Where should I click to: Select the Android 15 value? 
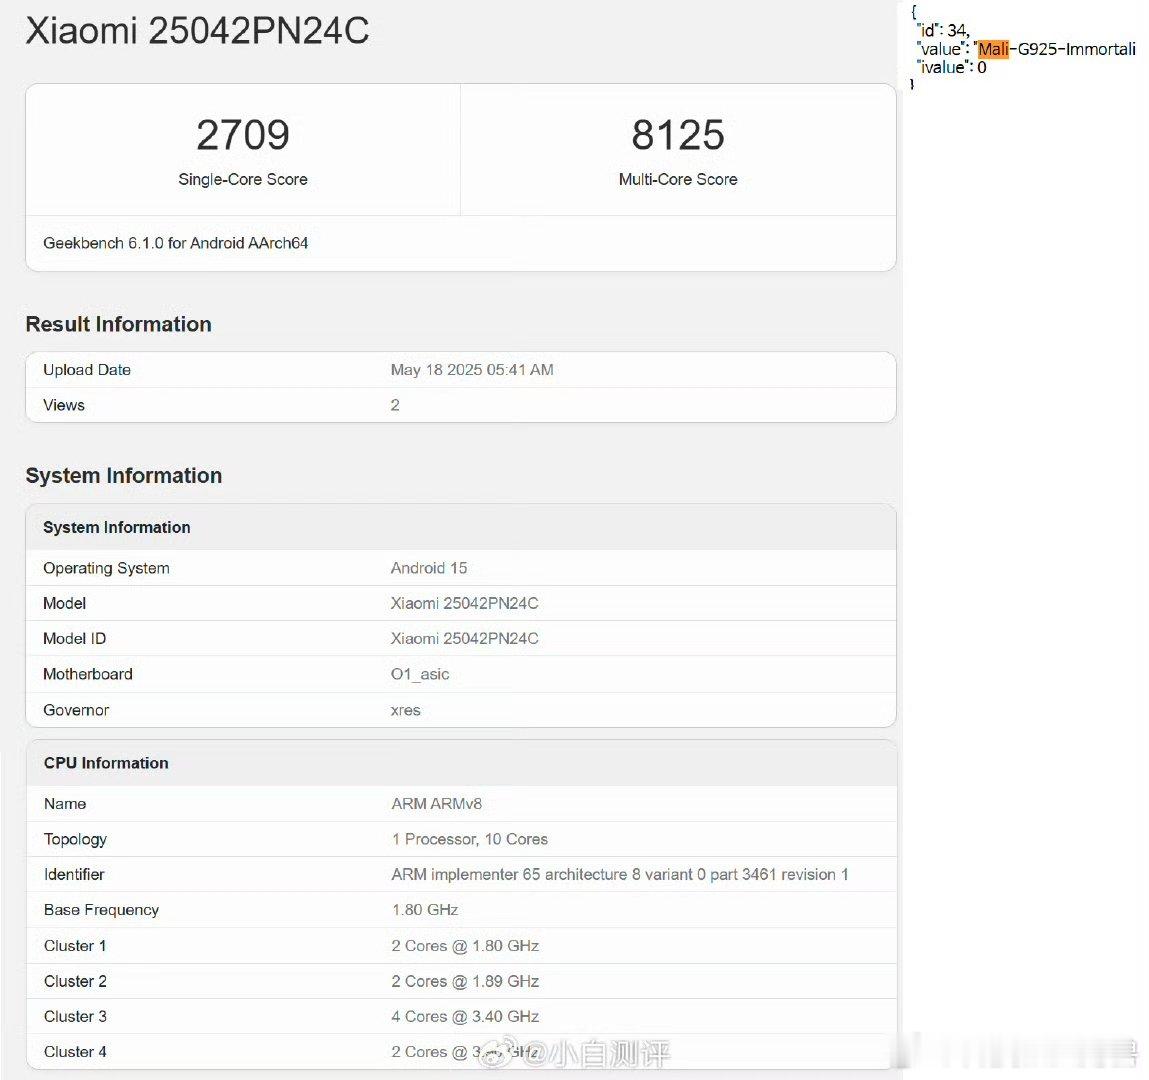tap(429, 569)
